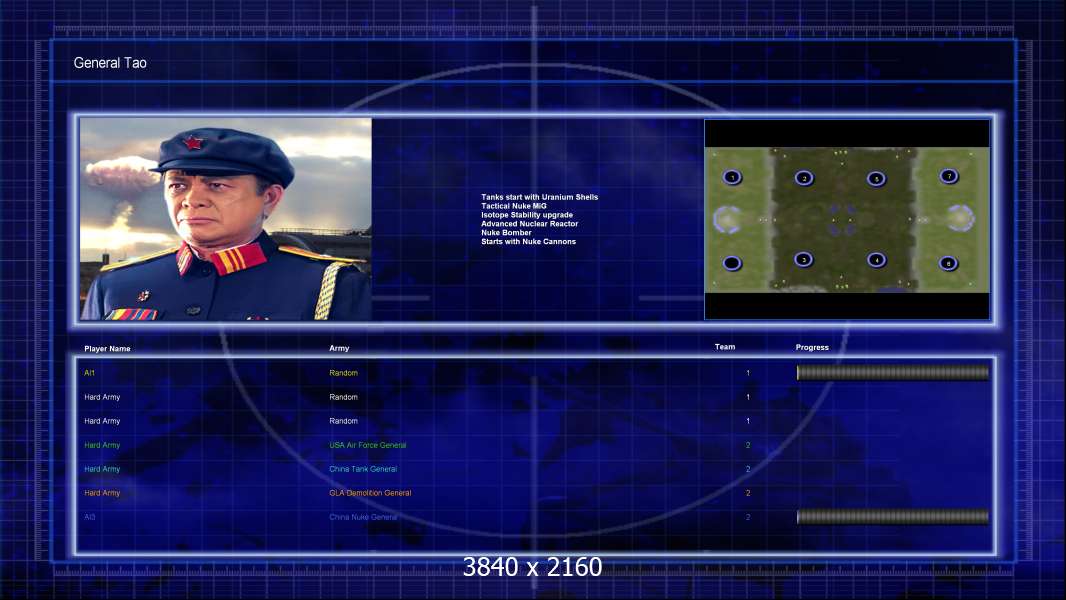Click the "Progress" column header
Image resolution: width=1066 pixels, height=600 pixels.
click(812, 347)
